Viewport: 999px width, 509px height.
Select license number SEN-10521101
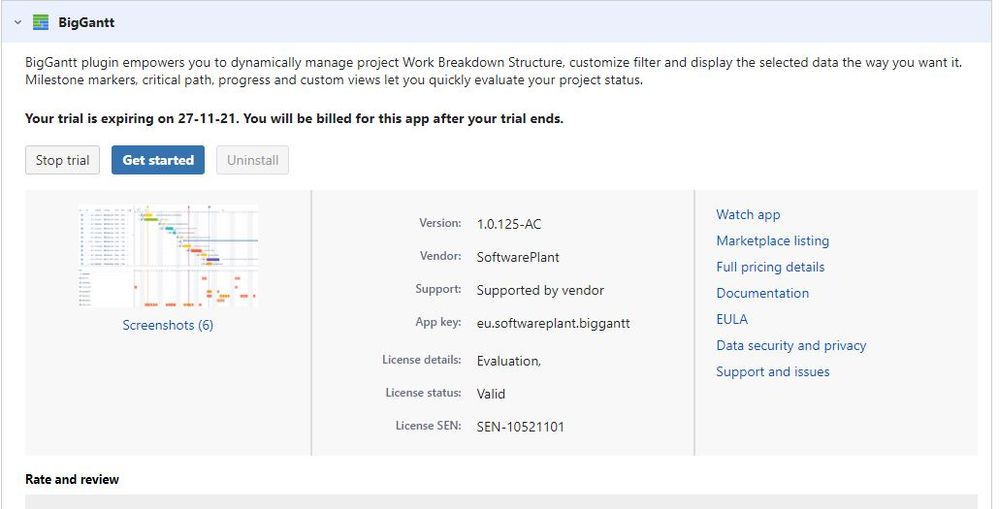pos(520,427)
